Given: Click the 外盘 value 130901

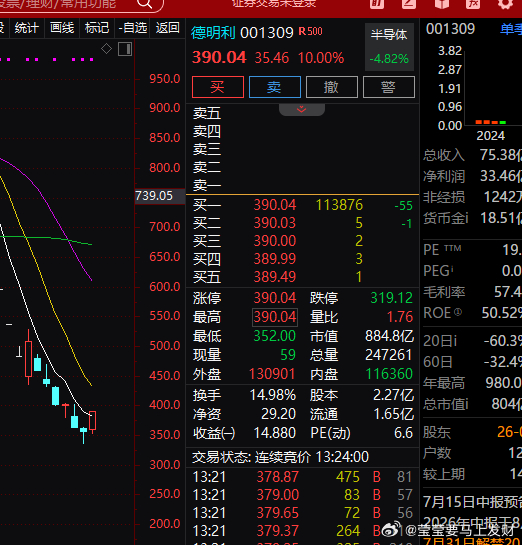Looking at the screenshot, I should tap(272, 374).
